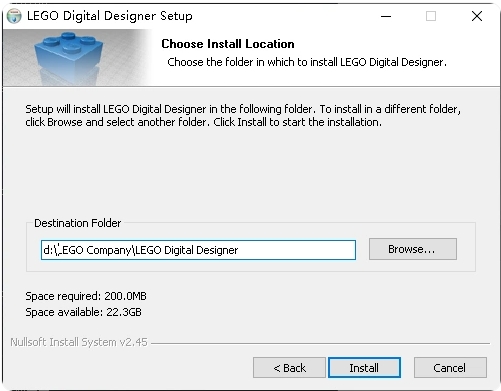This screenshot has width=501, height=391.
Task: Cancel the LEGO Digital Designer setup
Action: 450,368
